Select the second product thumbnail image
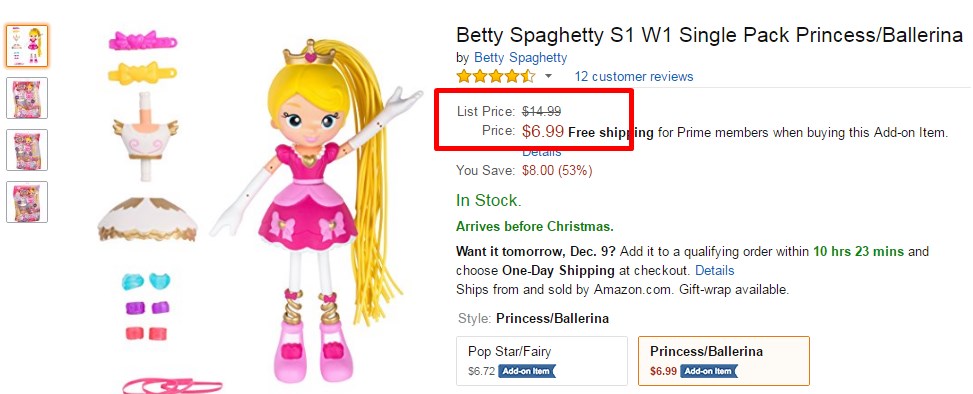 point(27,98)
